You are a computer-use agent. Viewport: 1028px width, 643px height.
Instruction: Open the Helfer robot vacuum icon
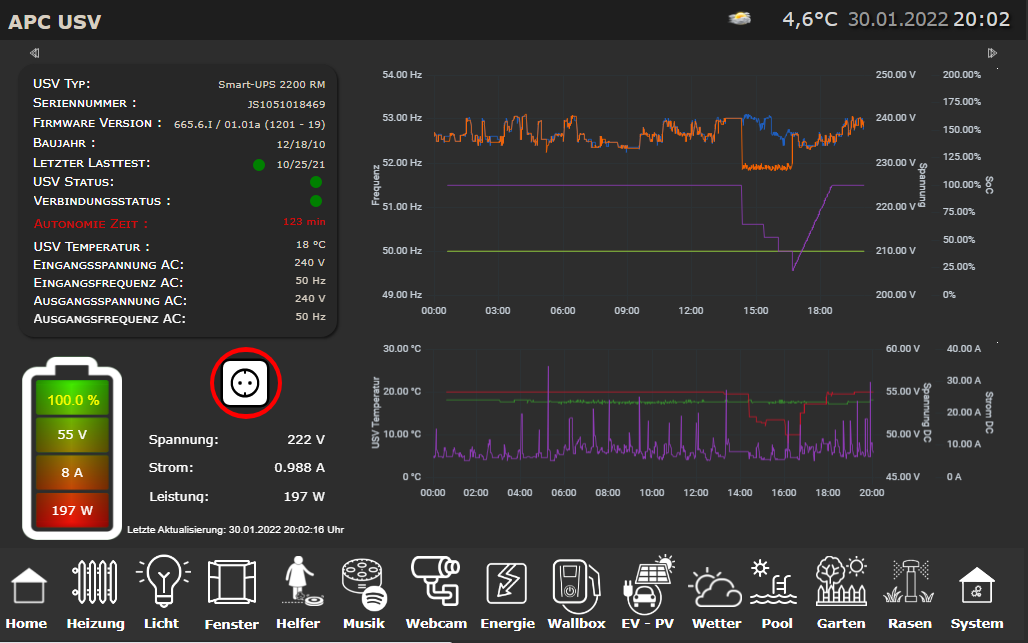(301, 581)
